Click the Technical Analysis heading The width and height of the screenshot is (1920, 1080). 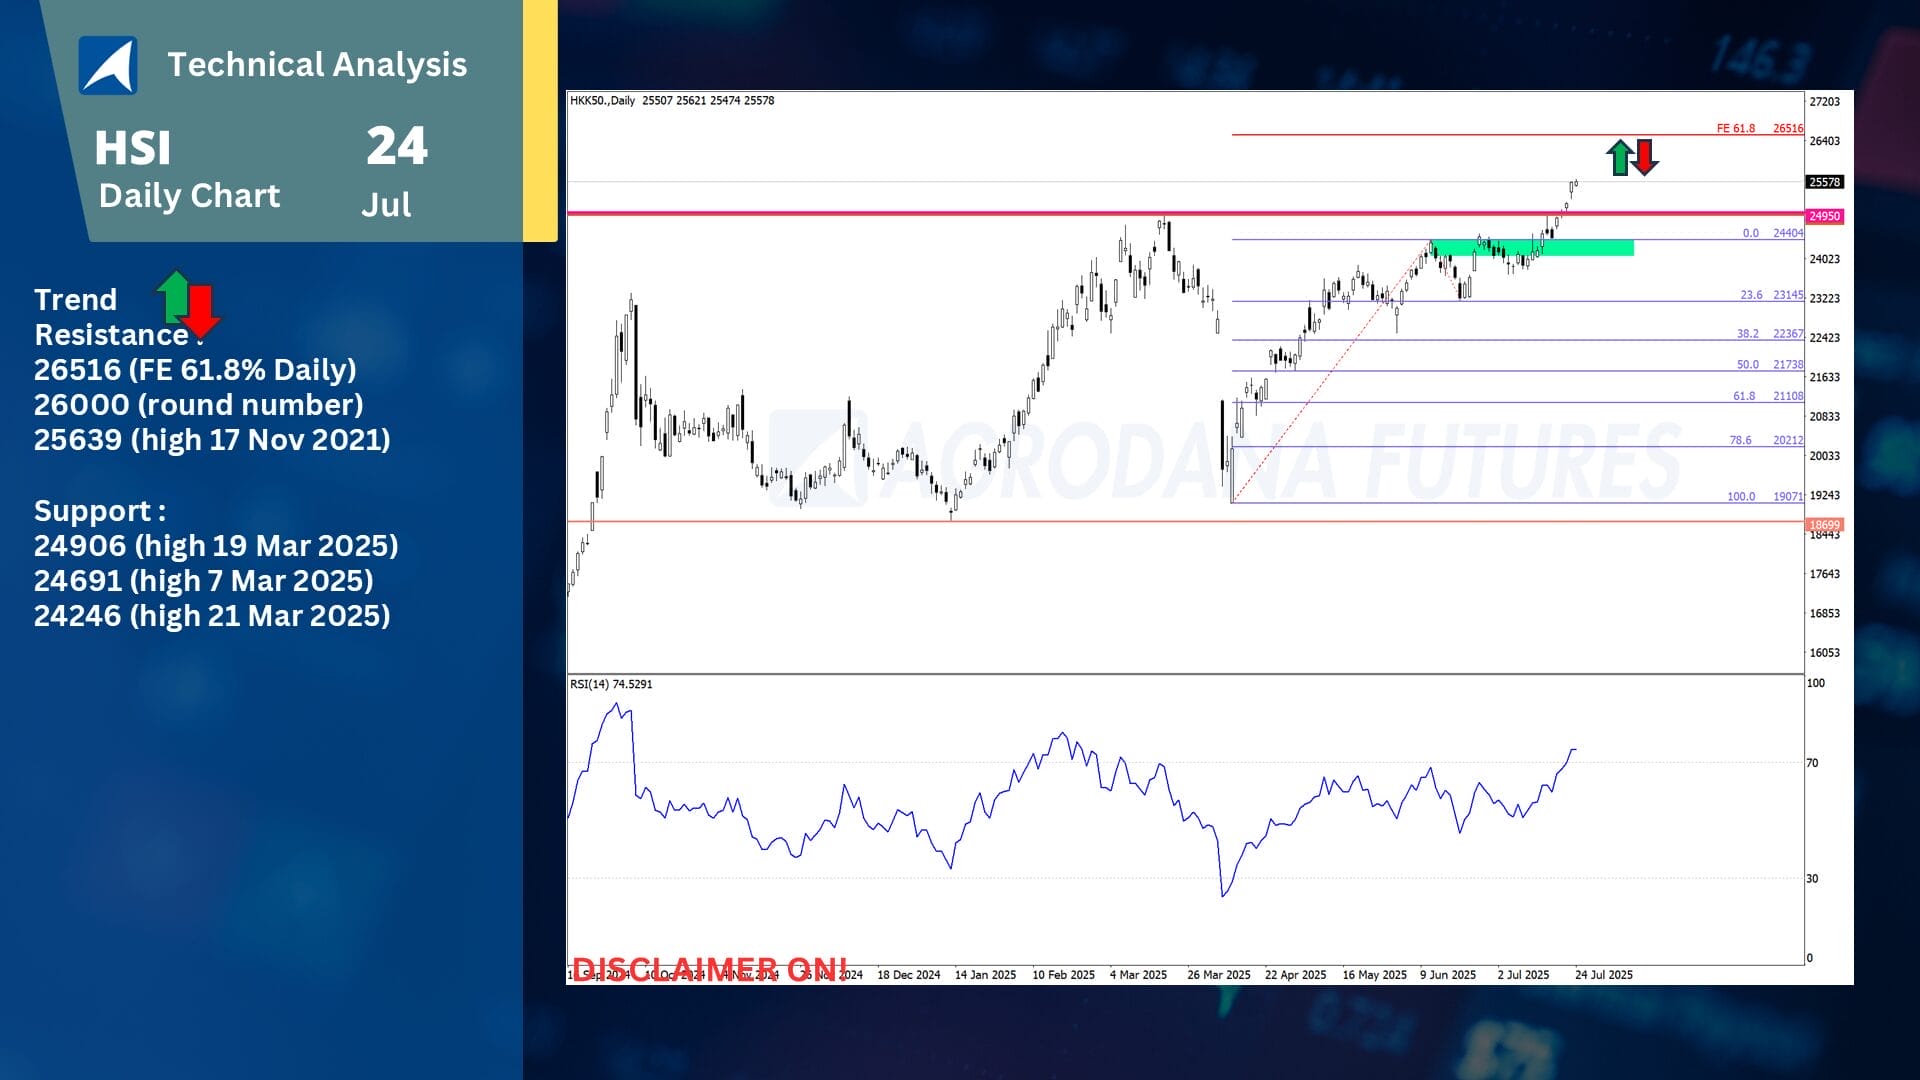tap(317, 65)
